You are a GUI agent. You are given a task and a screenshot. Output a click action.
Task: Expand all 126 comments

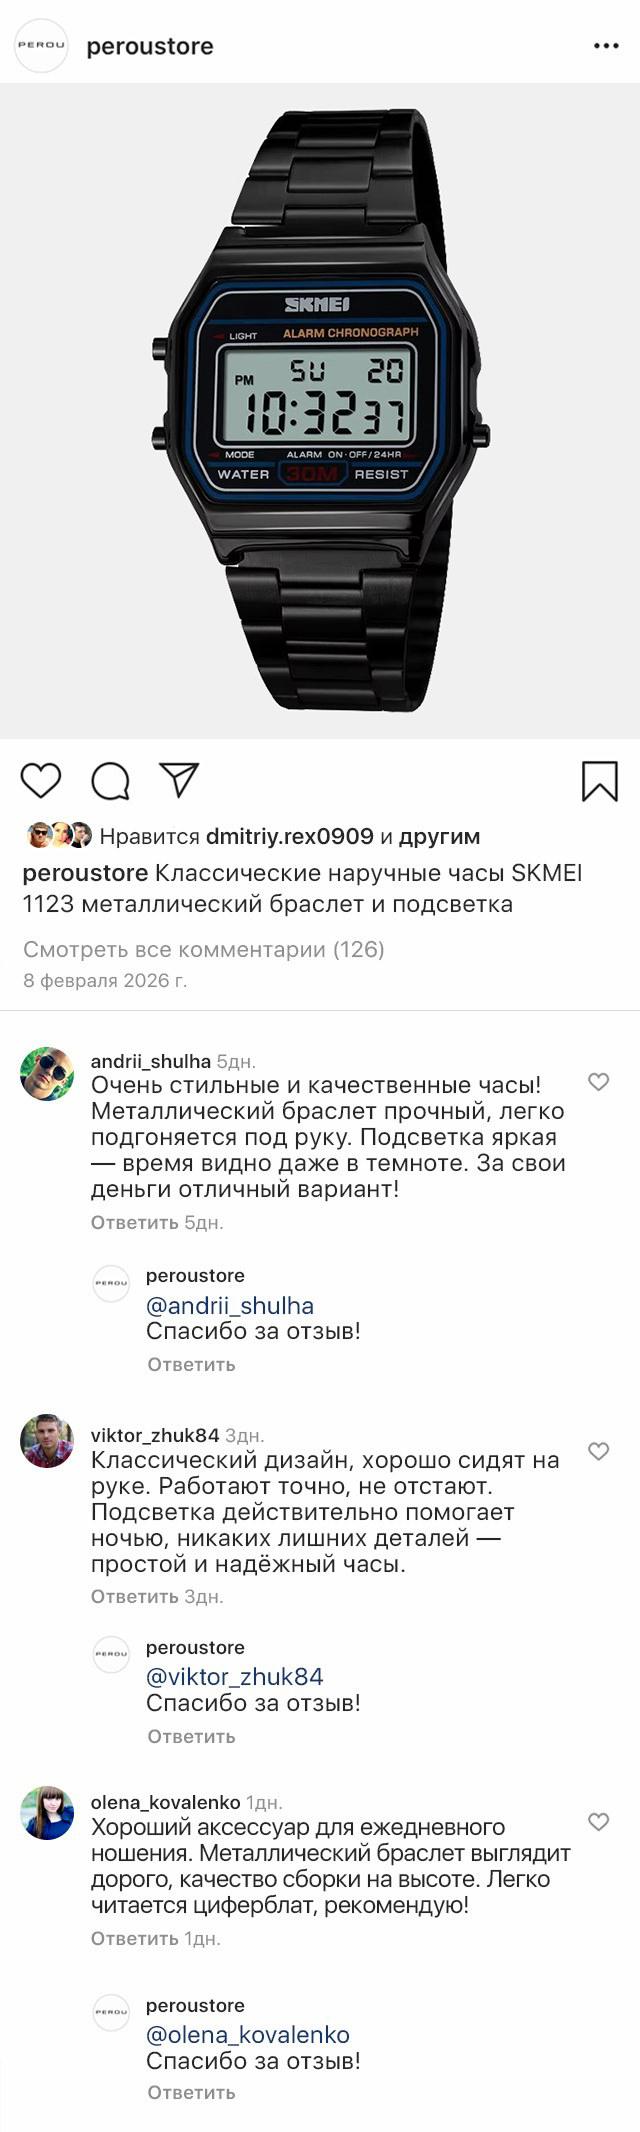204,949
